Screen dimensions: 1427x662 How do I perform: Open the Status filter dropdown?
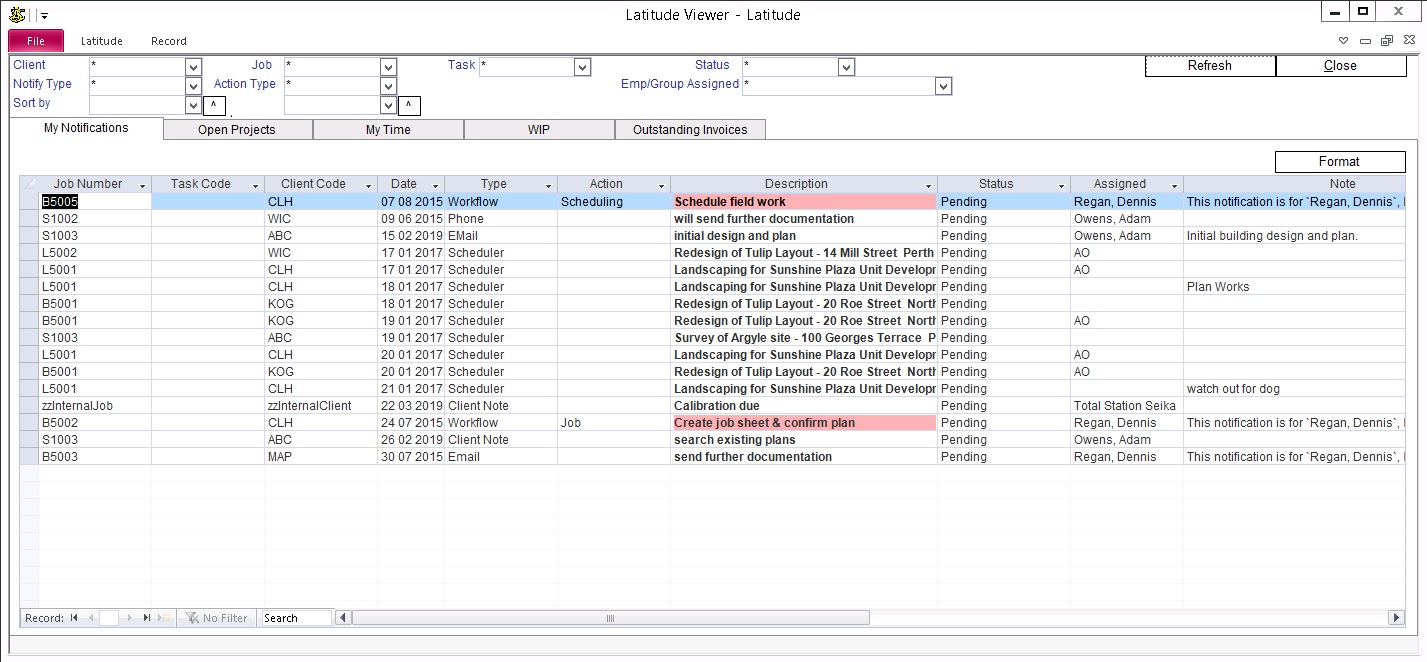[846, 67]
